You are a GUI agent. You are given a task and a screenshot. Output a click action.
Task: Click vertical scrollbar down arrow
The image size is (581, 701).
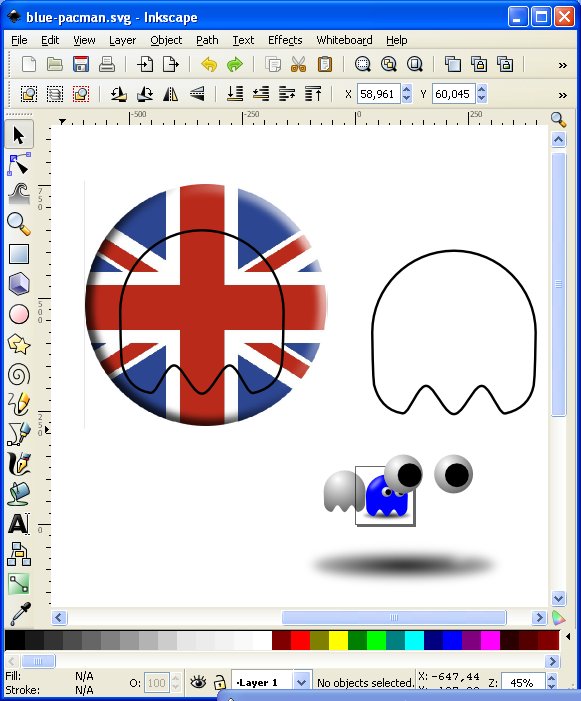pyautogui.click(x=558, y=598)
